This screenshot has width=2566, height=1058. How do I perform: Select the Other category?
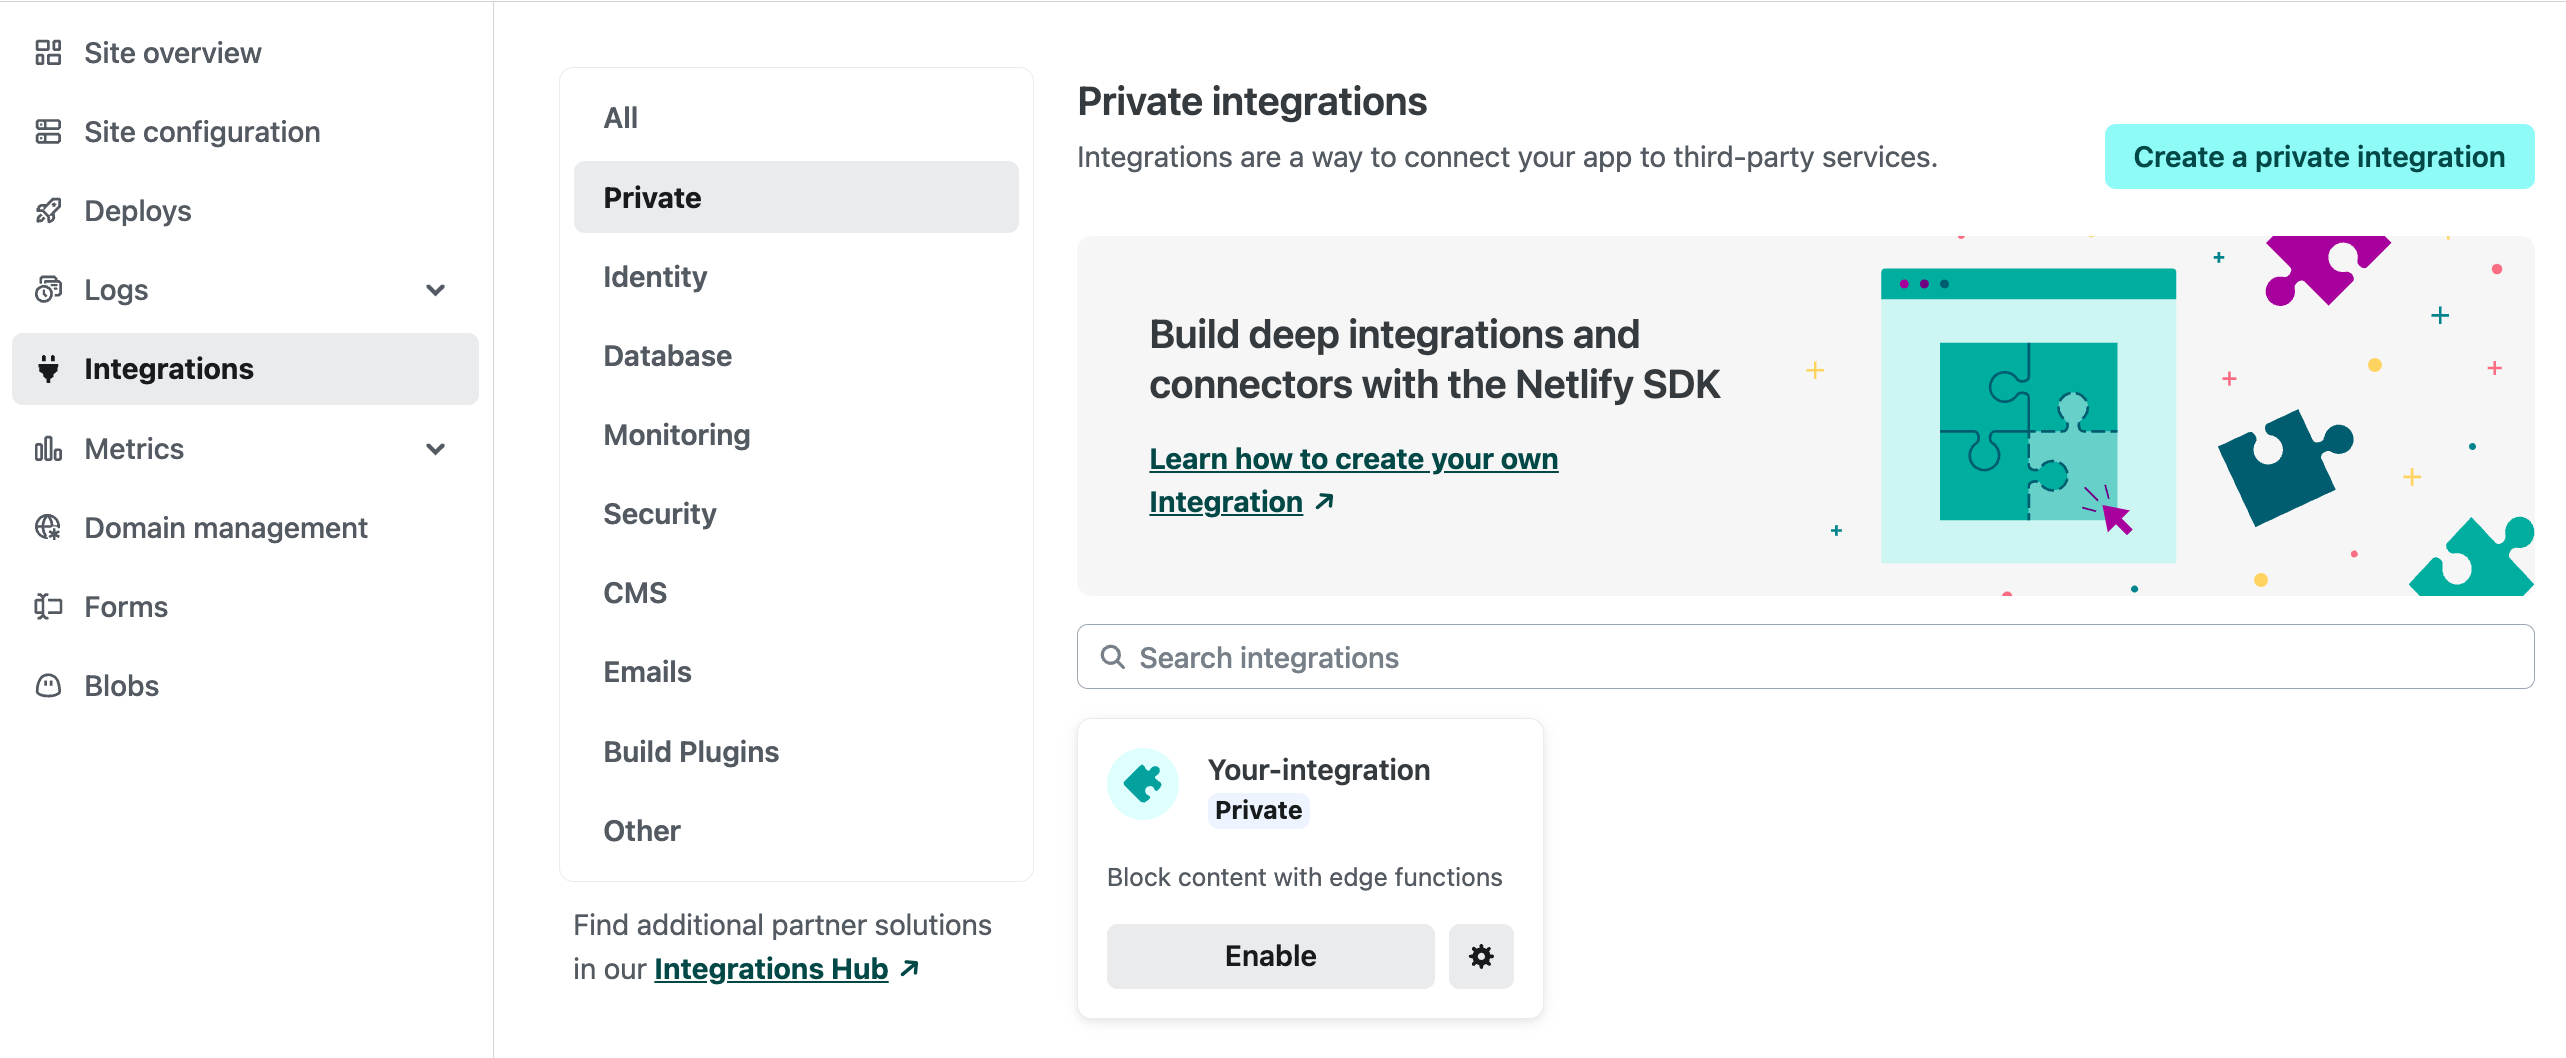pos(796,830)
